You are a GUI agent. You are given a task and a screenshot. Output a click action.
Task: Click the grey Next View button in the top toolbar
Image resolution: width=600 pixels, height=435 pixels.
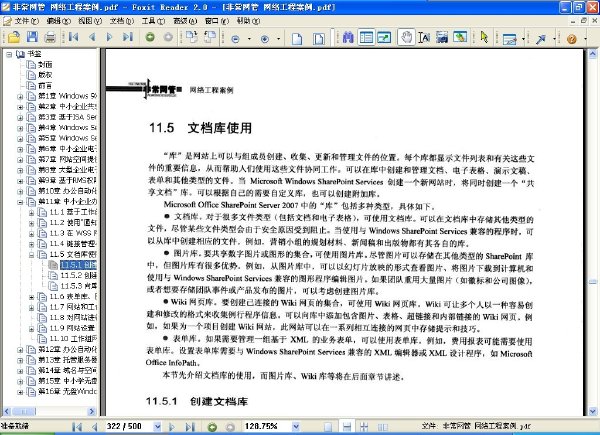[x=168, y=37]
